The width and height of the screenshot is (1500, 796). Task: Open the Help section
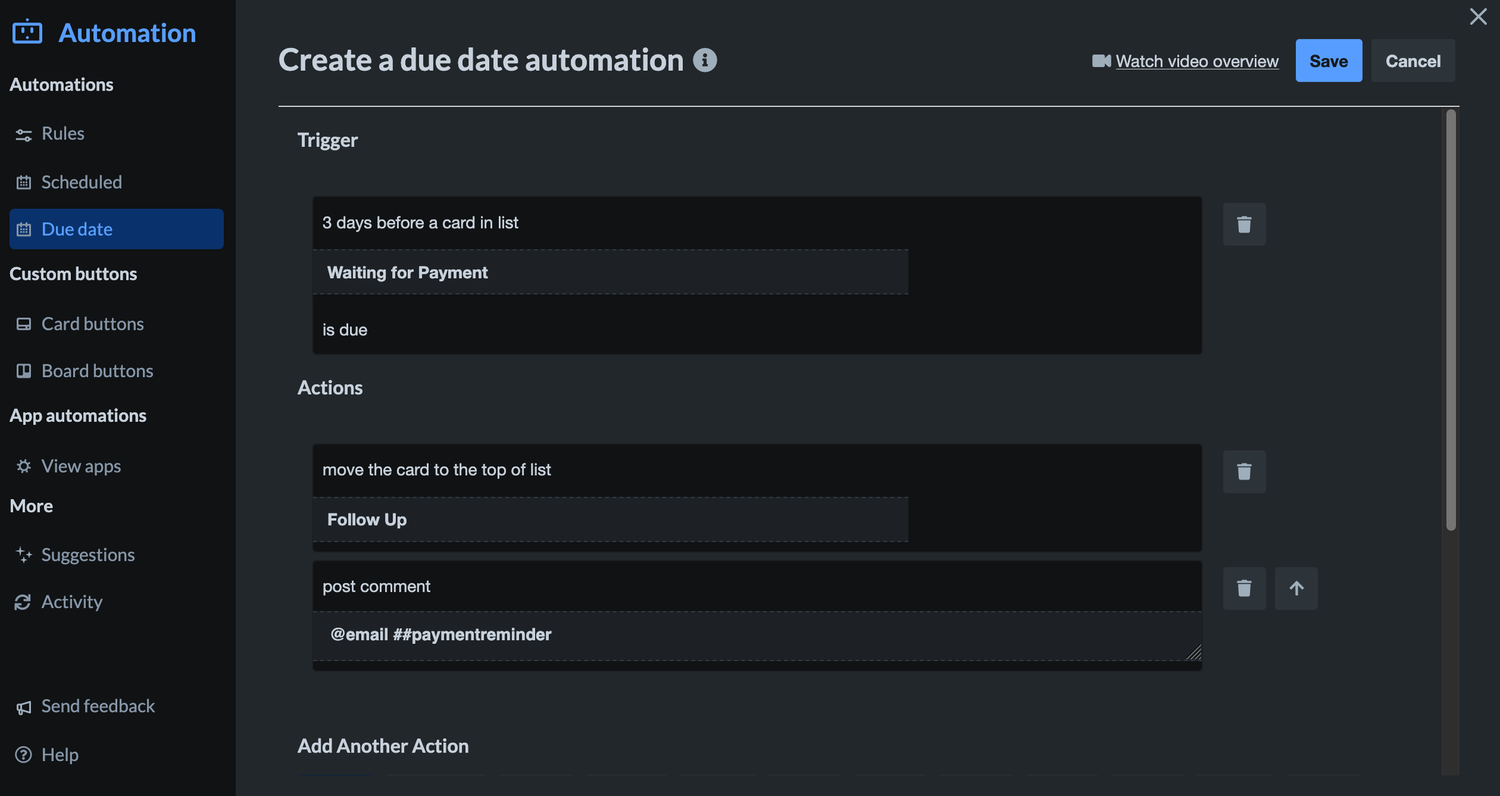(x=59, y=754)
